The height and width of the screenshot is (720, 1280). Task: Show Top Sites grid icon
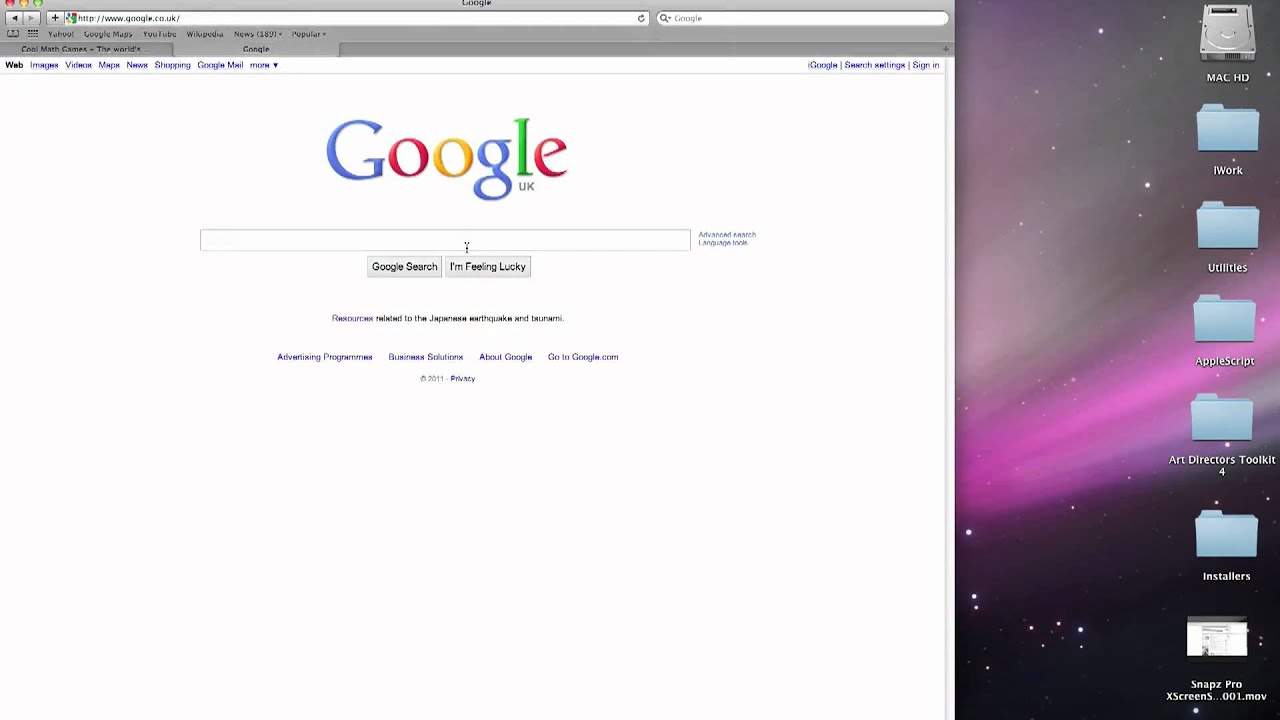pos(33,34)
